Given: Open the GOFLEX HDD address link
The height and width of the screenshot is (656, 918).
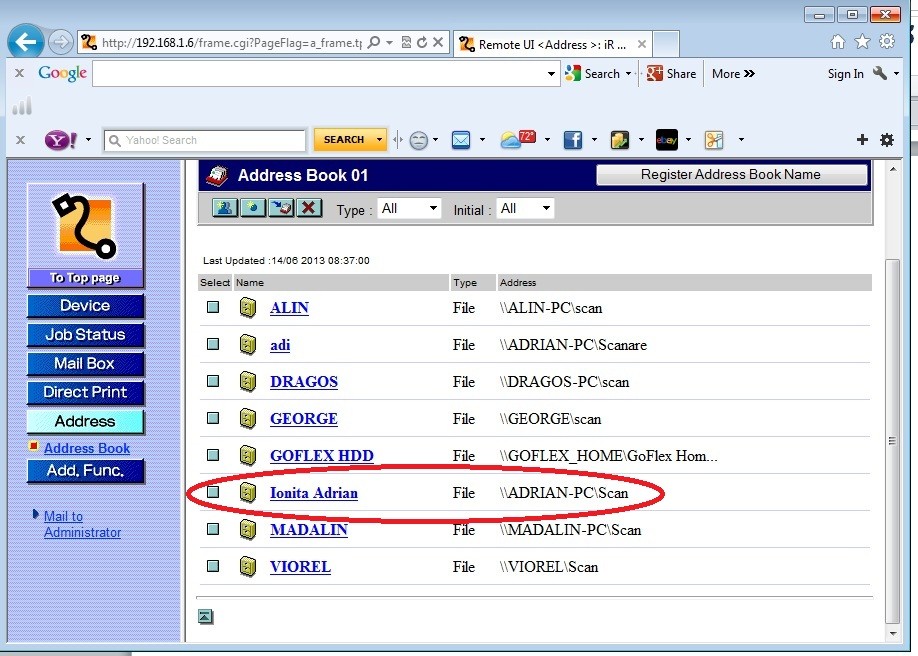Looking at the screenshot, I should 321,456.
